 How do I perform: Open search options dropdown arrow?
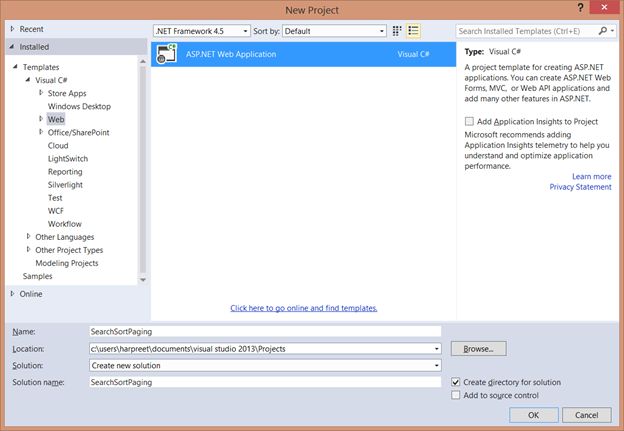point(612,31)
